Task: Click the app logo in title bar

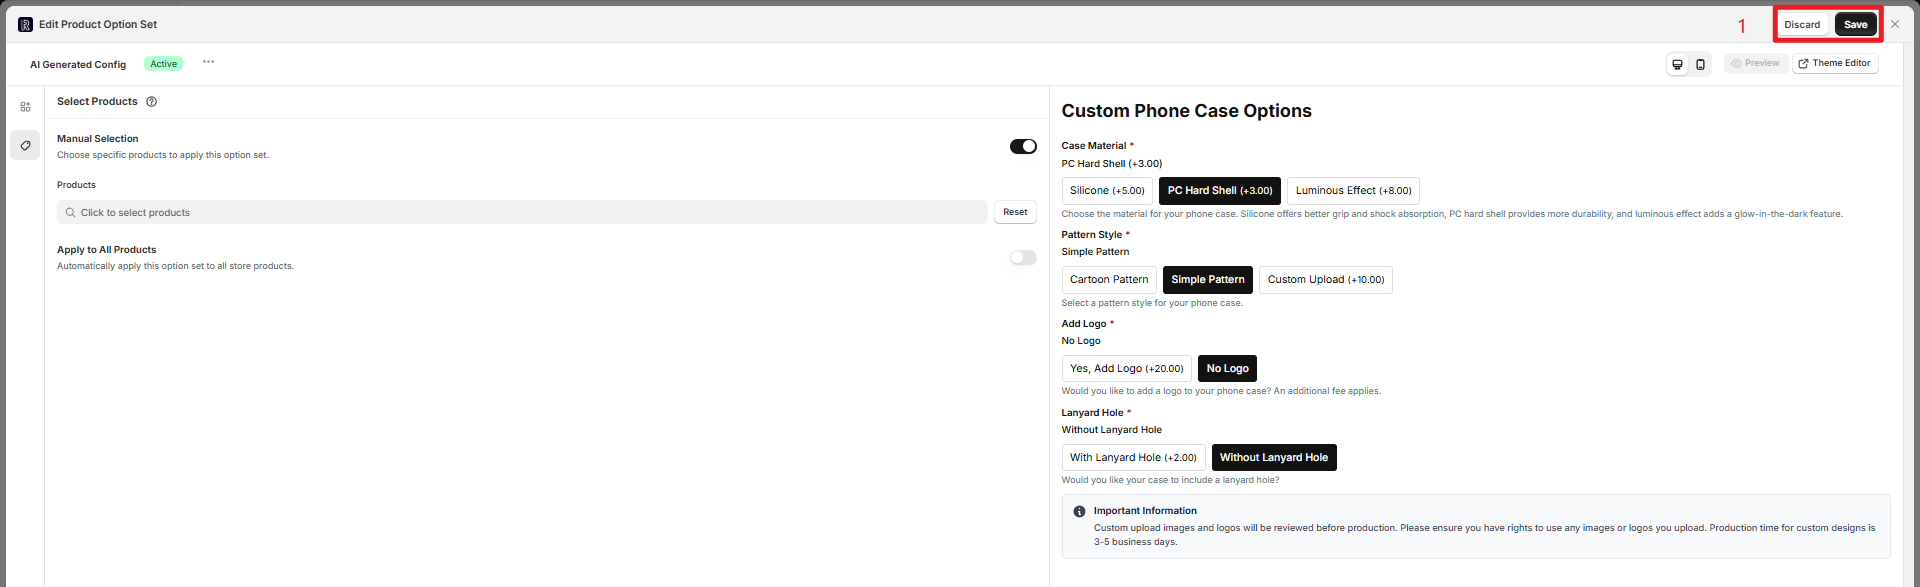Action: coord(25,24)
